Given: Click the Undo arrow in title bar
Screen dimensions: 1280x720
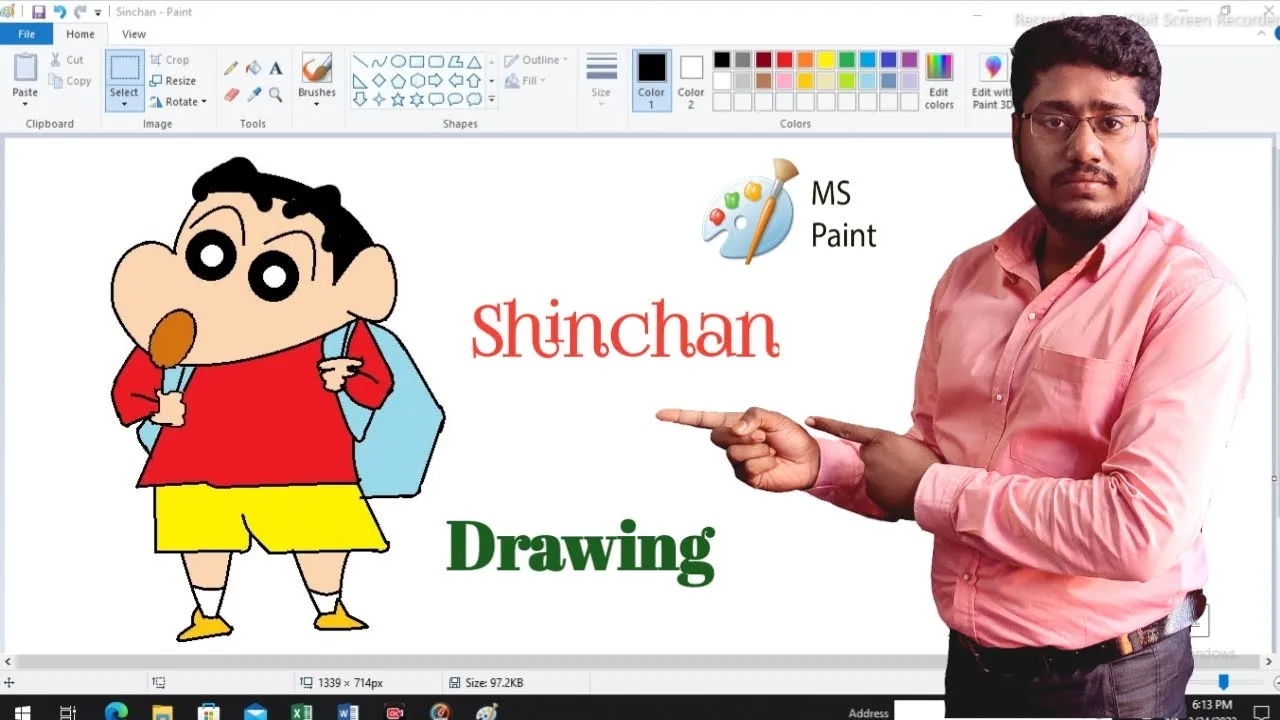Looking at the screenshot, I should click(59, 12).
